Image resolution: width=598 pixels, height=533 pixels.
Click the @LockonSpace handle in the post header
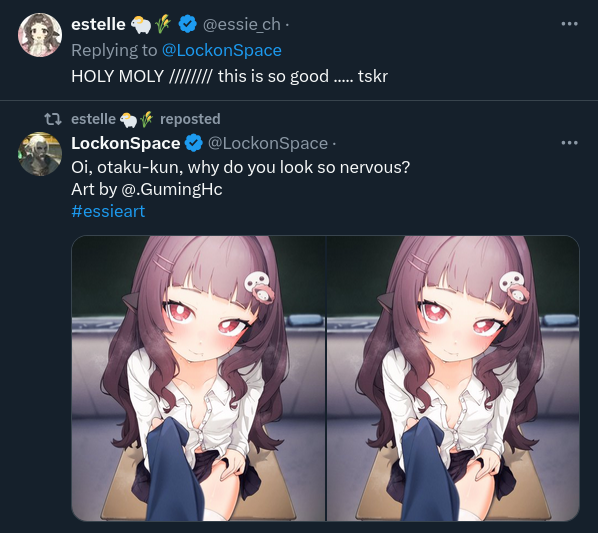(x=268, y=143)
